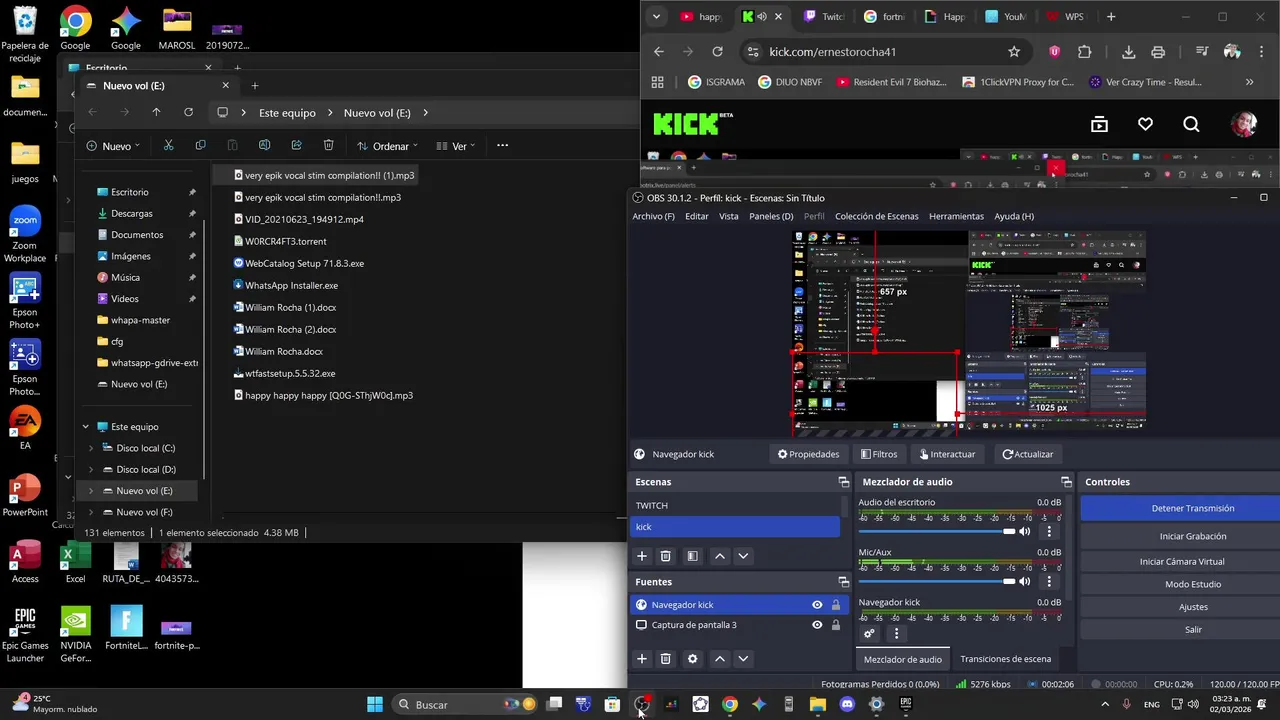The height and width of the screenshot is (720, 1280).
Task: Open advanced audio properties gear in mixer
Action: tap(869, 633)
